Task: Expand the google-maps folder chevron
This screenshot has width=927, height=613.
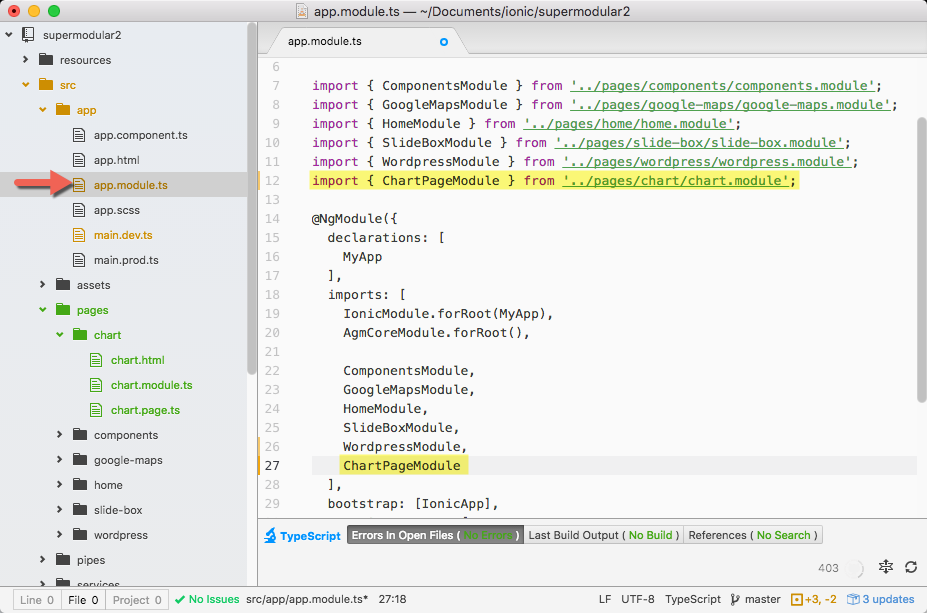Action: point(60,459)
